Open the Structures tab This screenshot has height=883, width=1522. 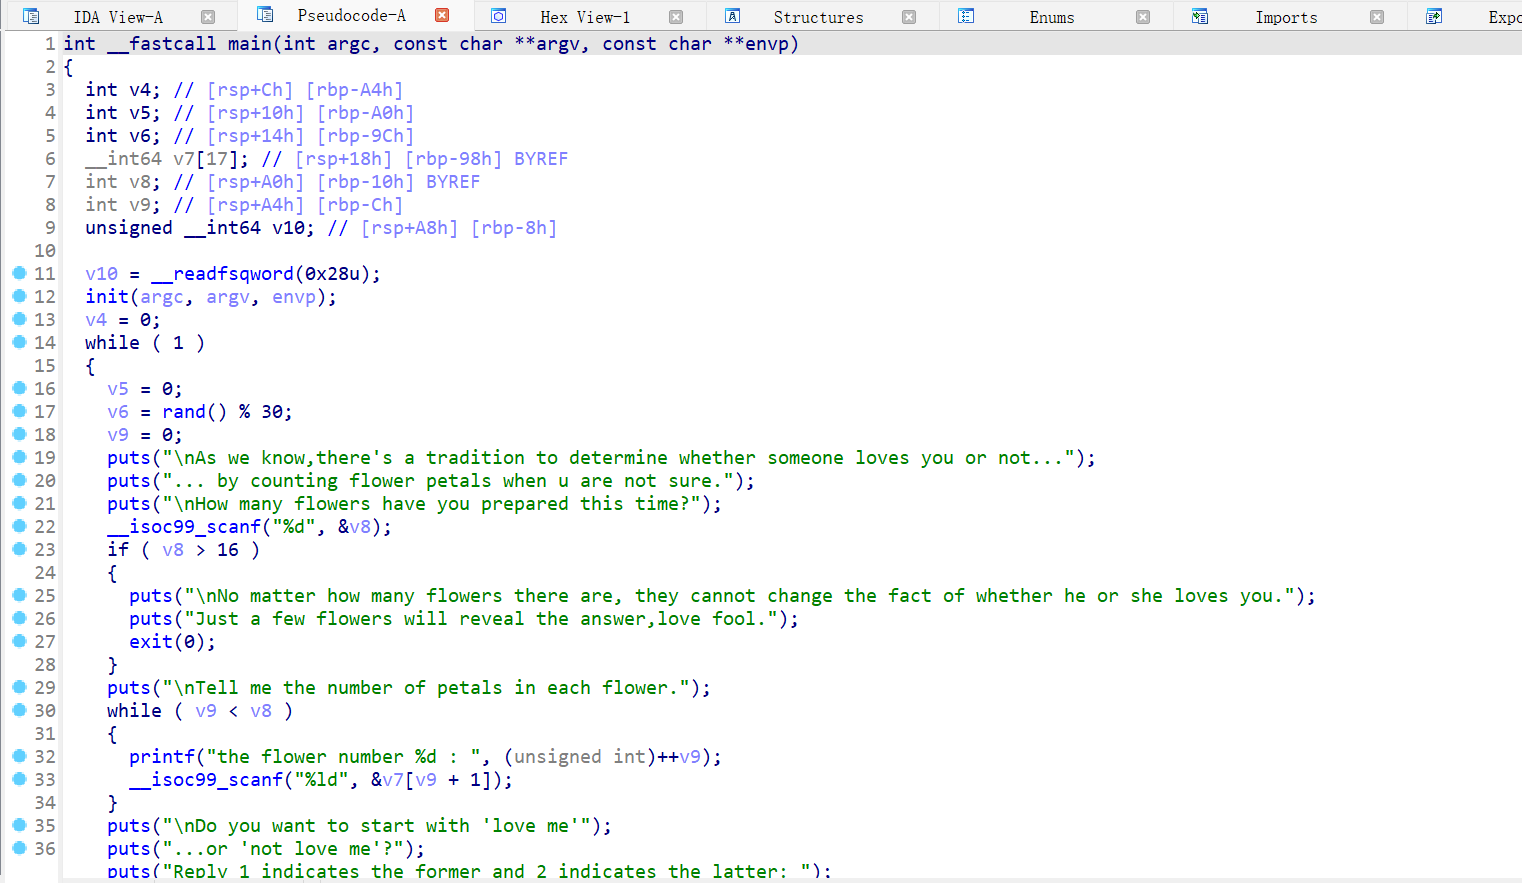pyautogui.click(x=818, y=17)
